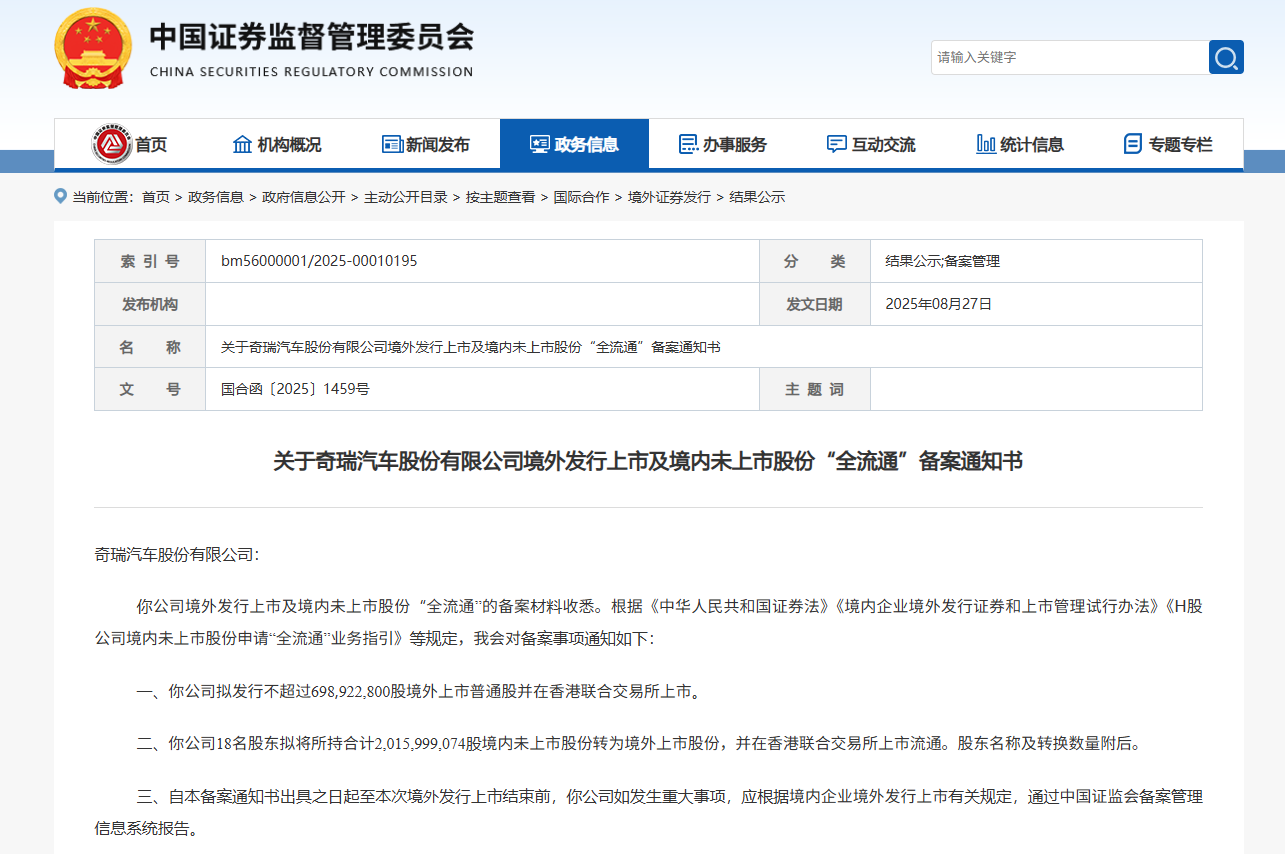
Task: Click paragraph 二 about 18名股东
Action: coord(638,743)
